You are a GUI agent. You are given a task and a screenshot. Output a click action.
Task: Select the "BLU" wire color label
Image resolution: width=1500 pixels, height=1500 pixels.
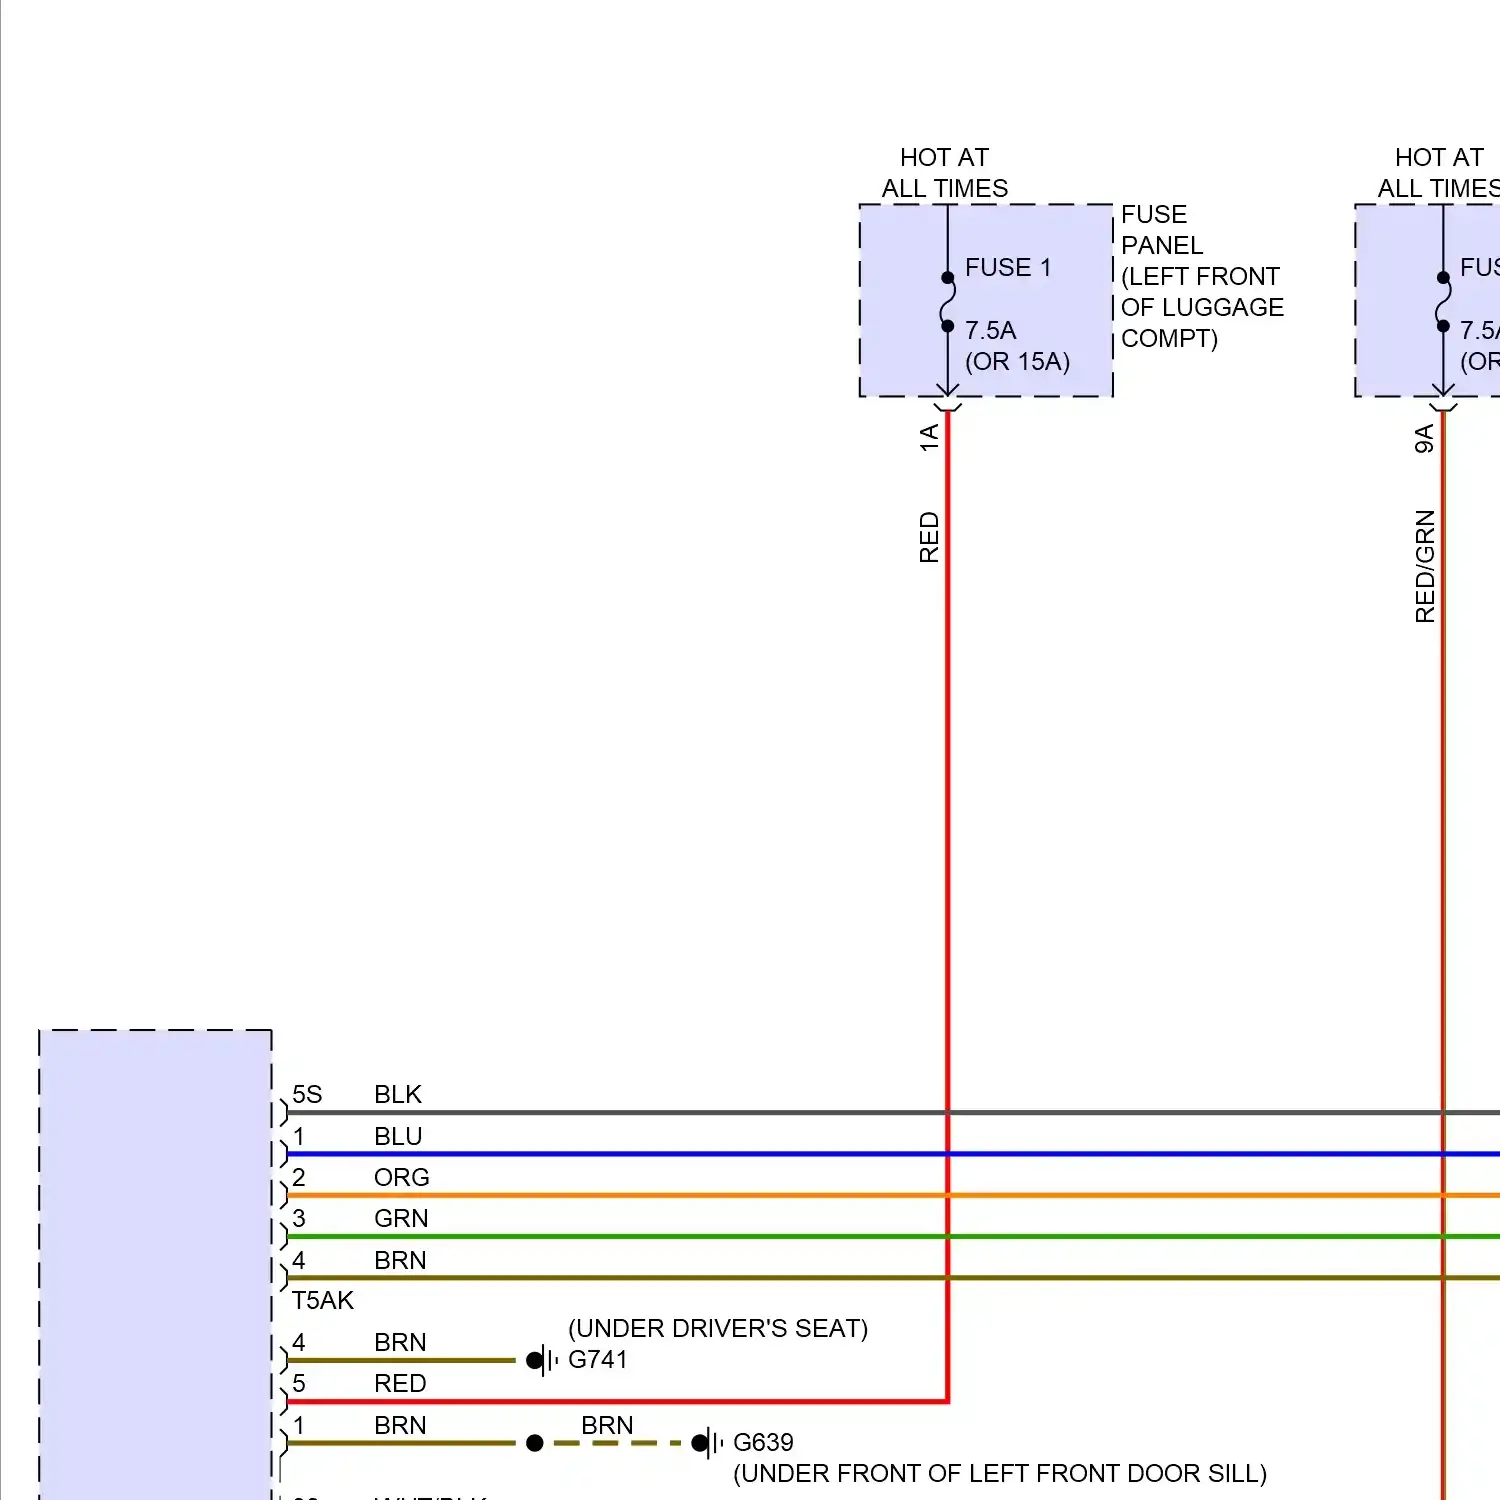pos(398,1136)
